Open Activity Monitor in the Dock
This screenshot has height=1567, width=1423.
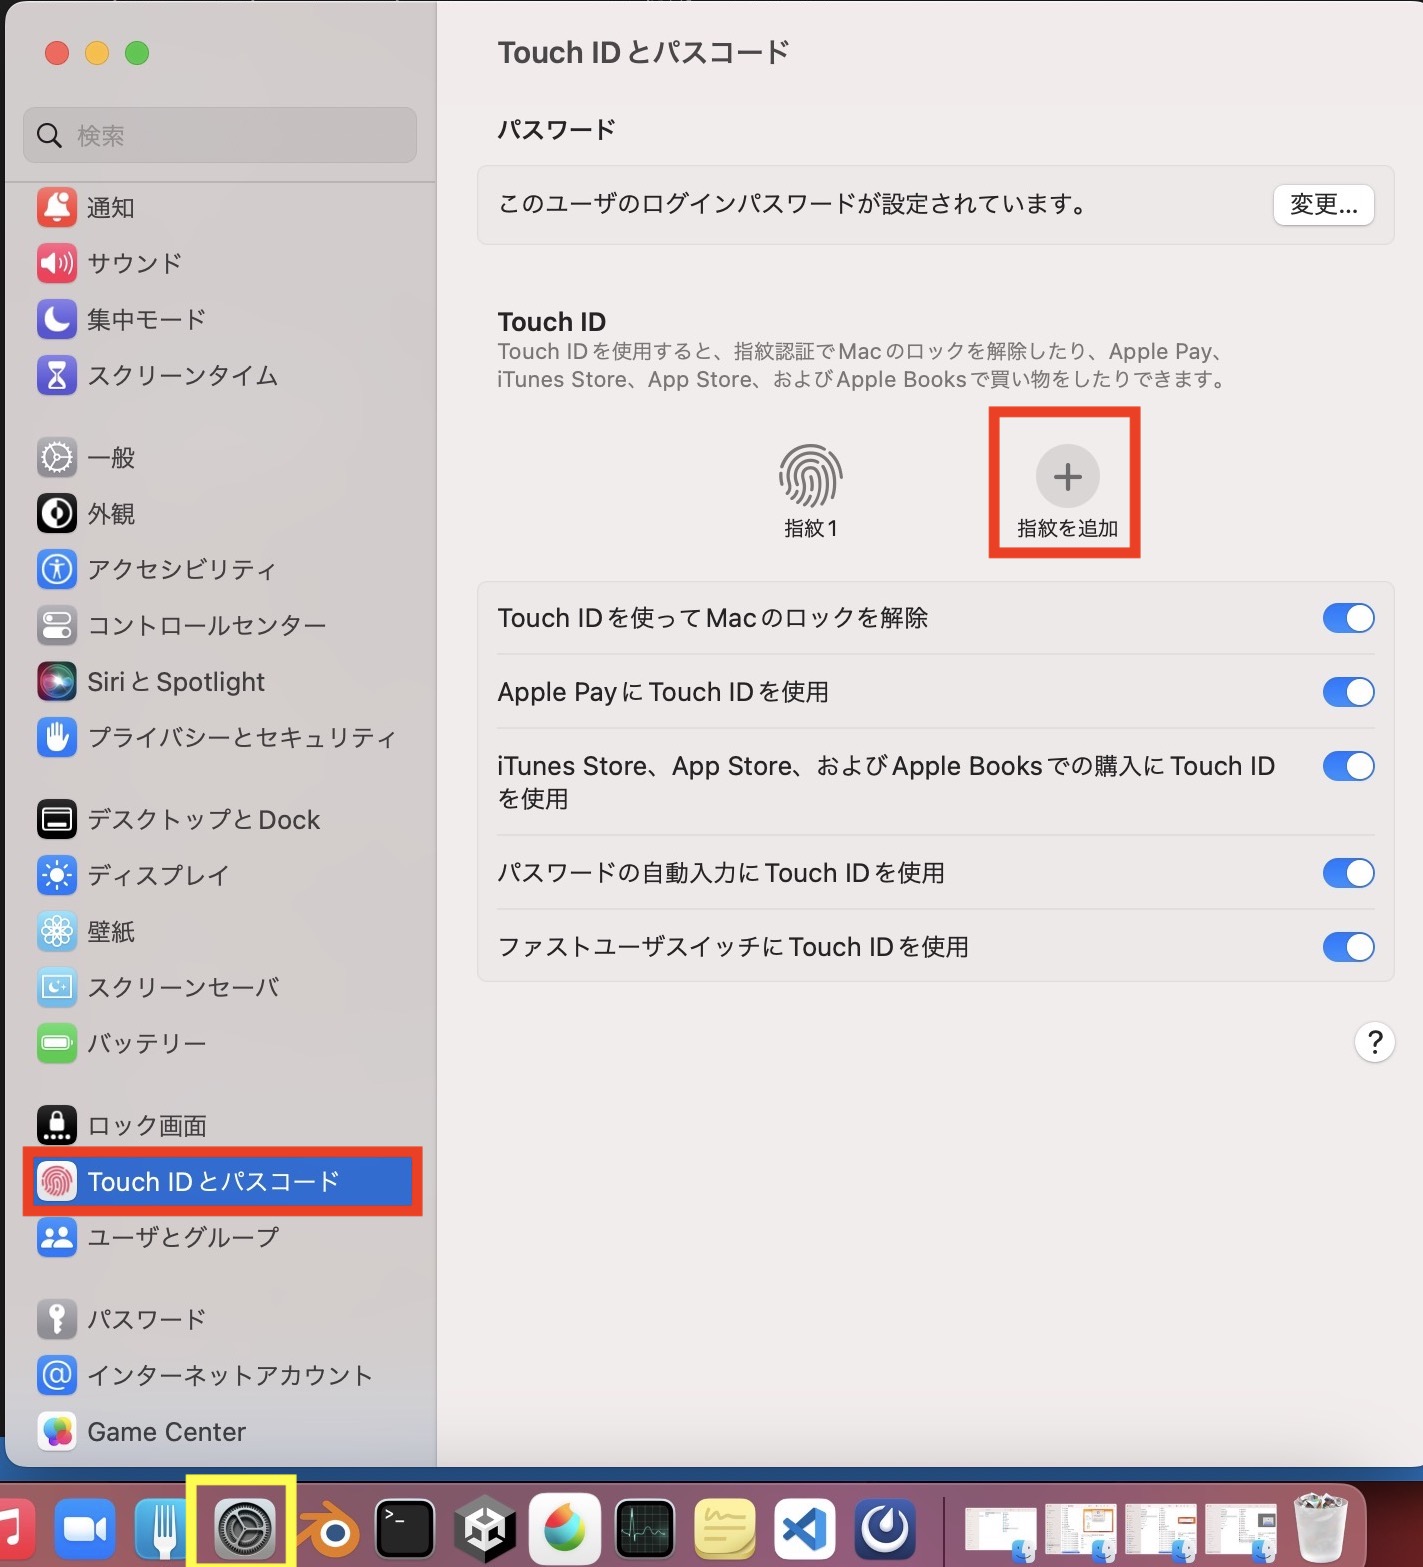pyautogui.click(x=645, y=1529)
